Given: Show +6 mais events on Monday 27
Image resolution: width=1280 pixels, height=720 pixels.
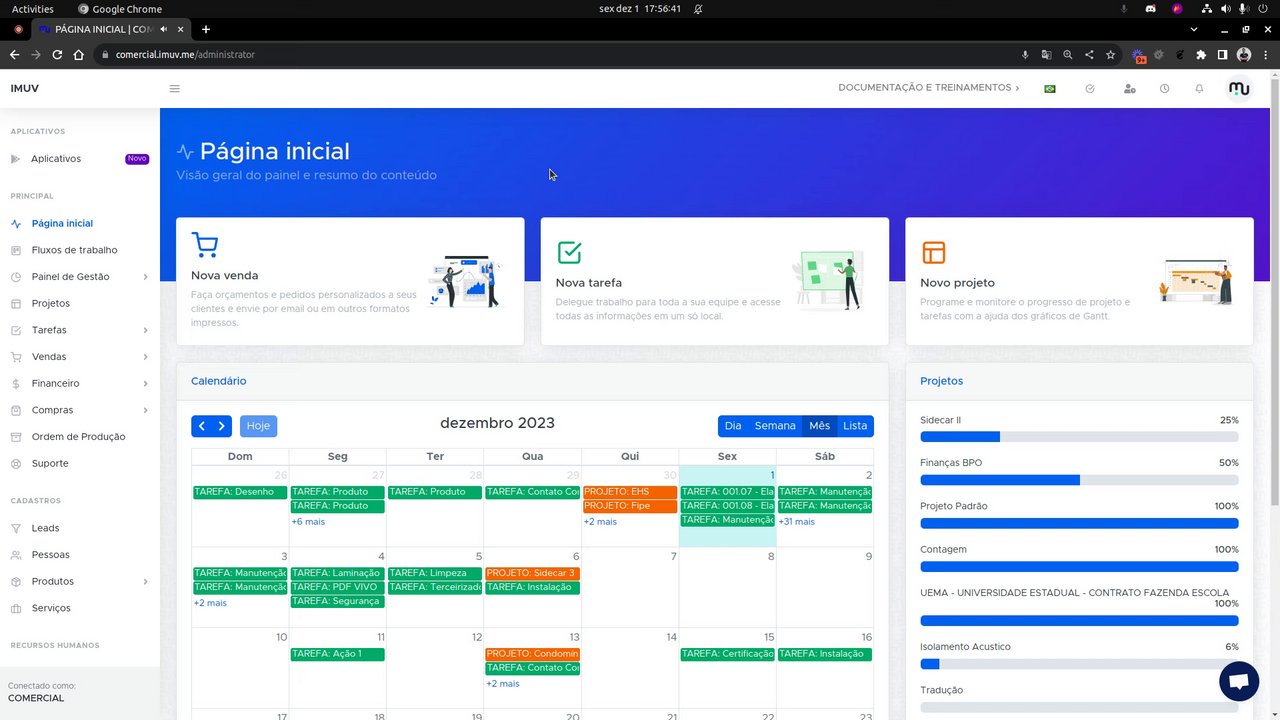Looking at the screenshot, I should 308,522.
